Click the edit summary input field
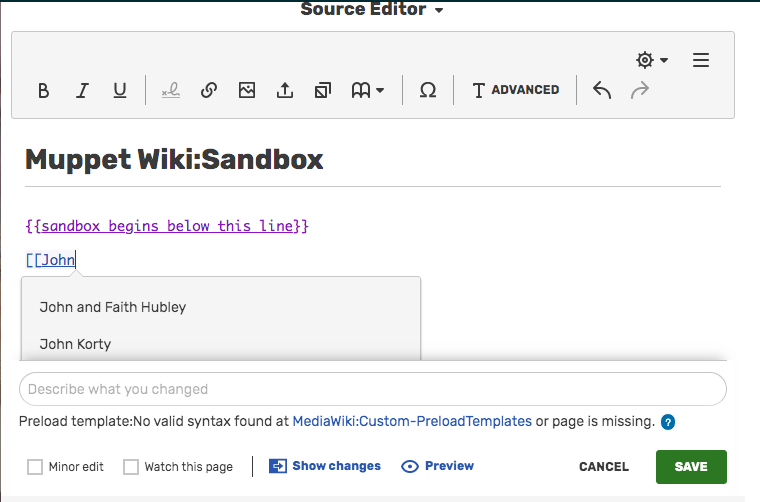 (372, 389)
